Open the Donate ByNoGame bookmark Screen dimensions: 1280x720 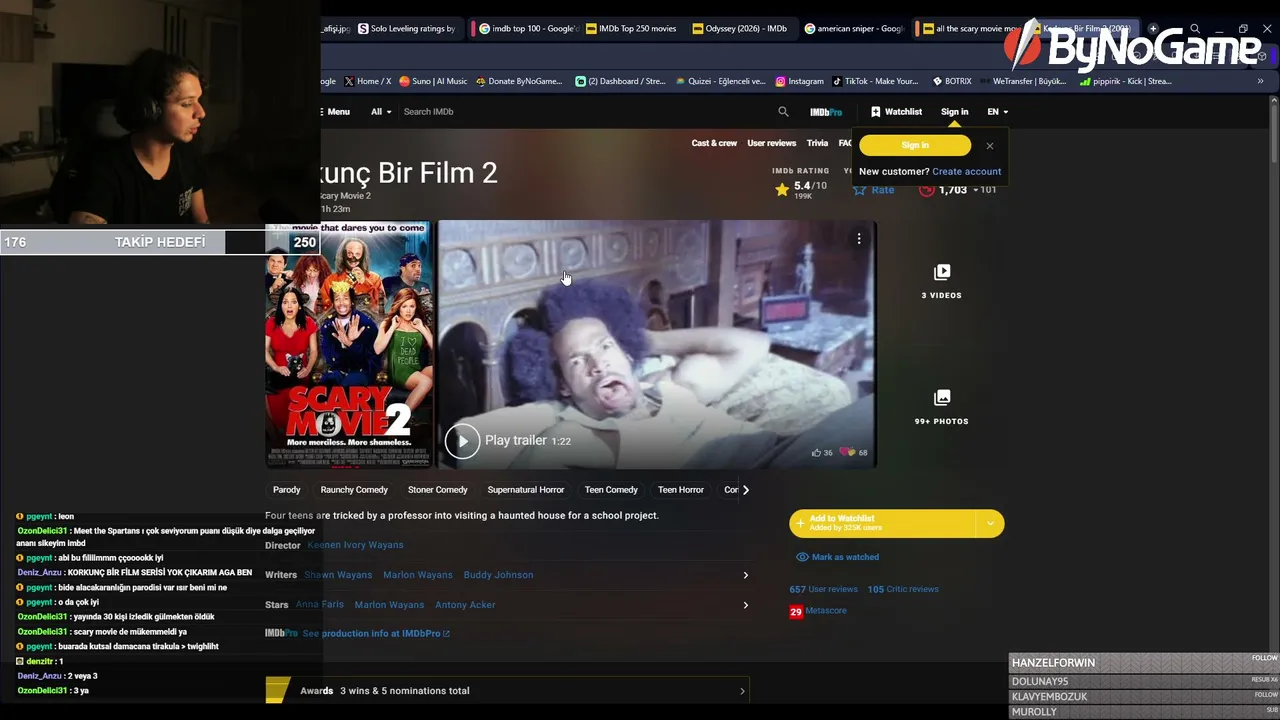519,81
